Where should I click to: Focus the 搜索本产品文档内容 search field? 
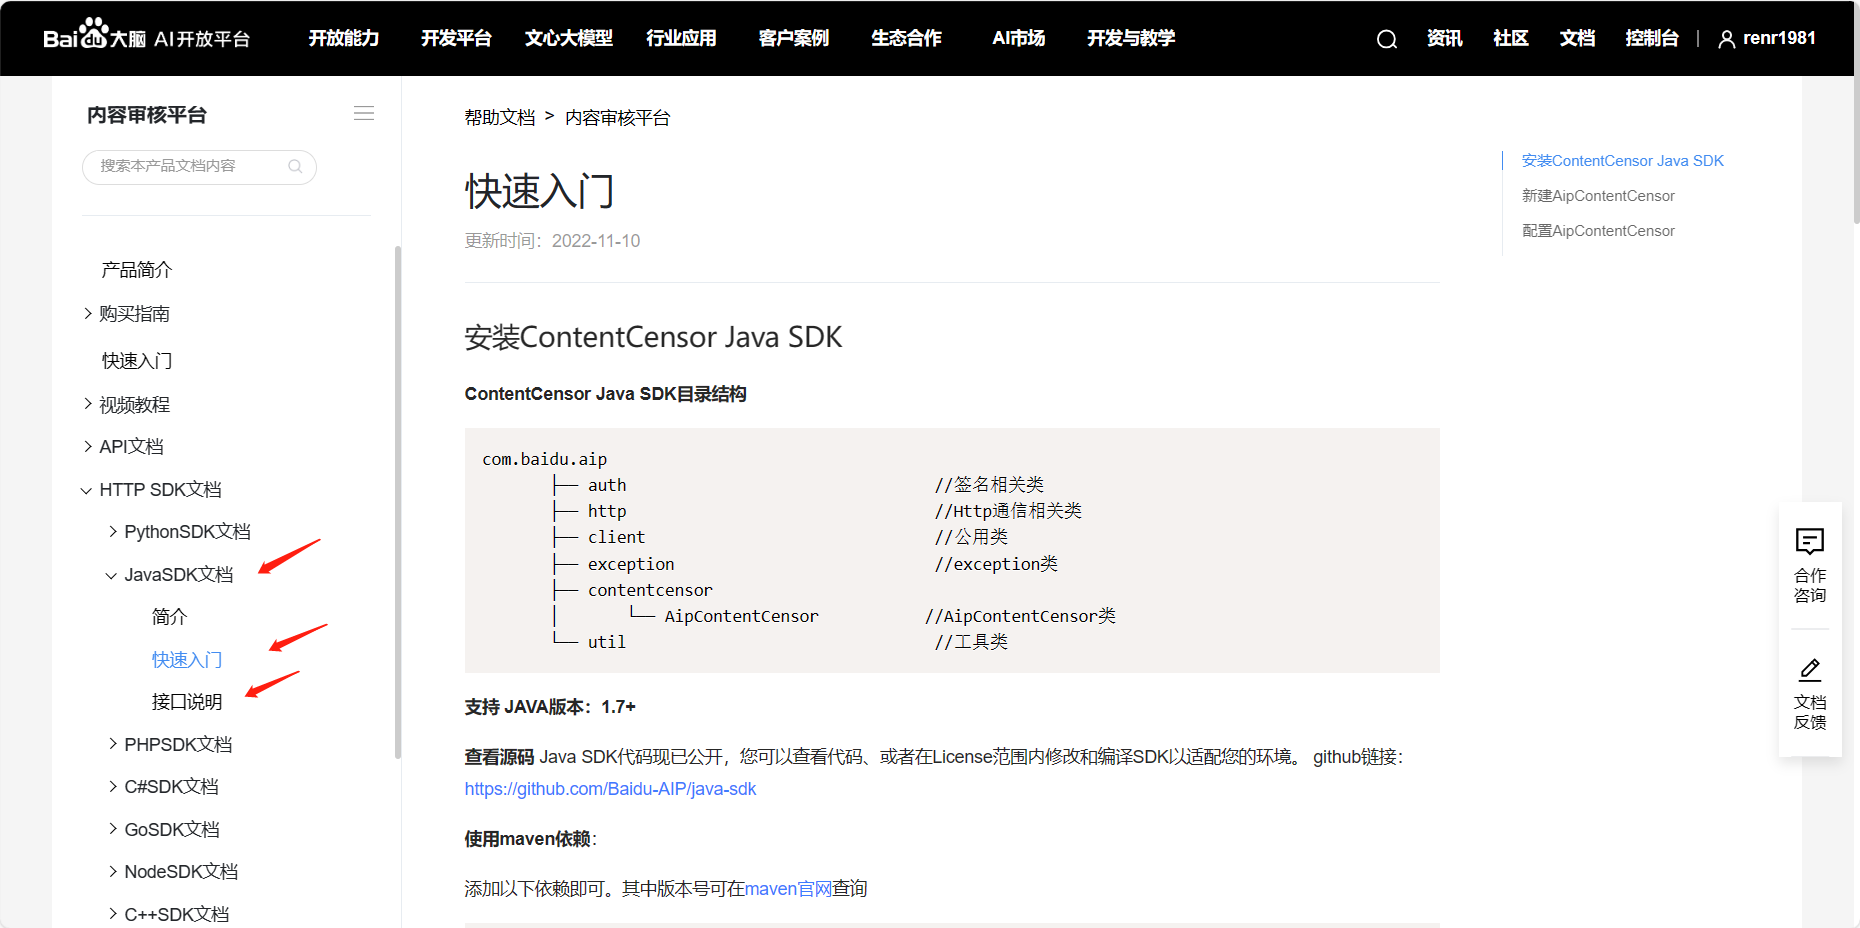199,167
